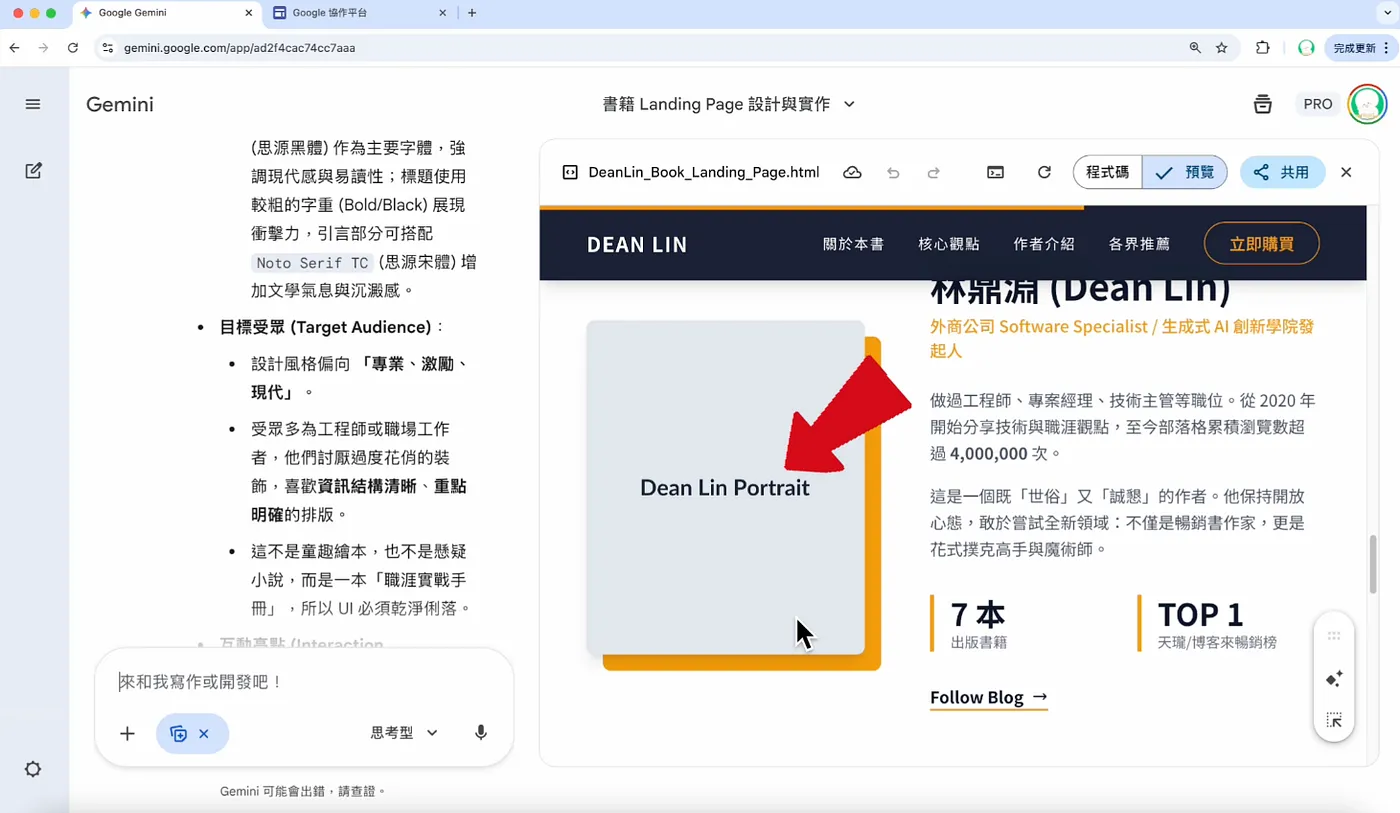The image size is (1400, 813).
Task: Open the Chrome extensions puzzle icon
Action: click(x=1262, y=47)
